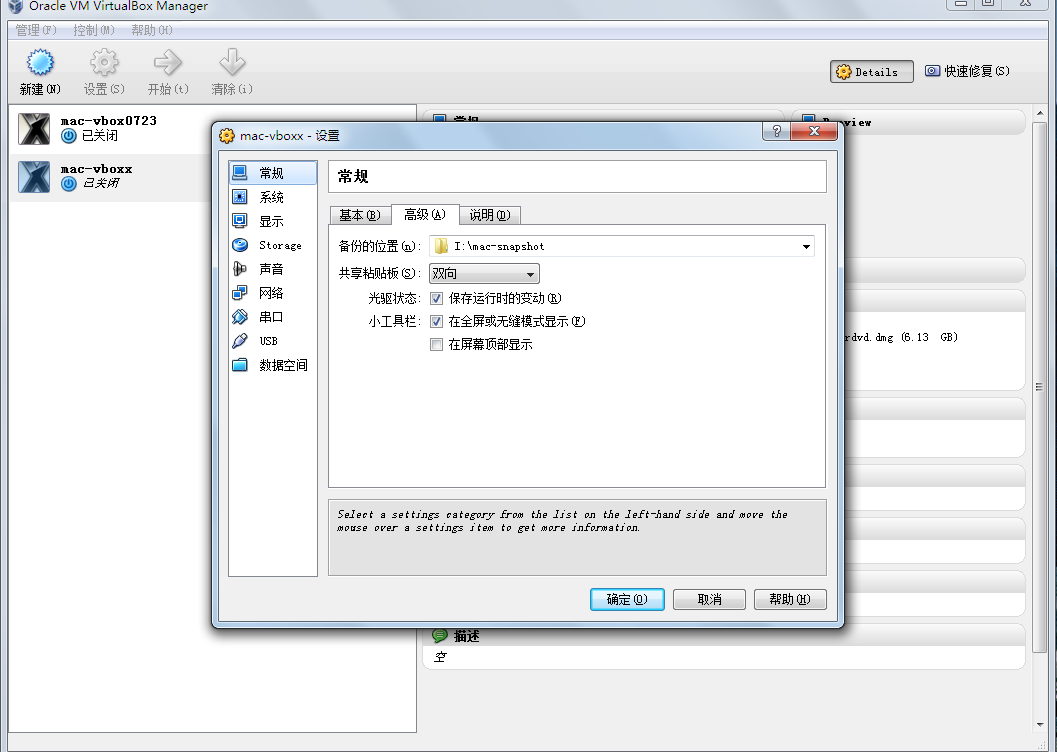
Task: Click the I:\mac-snapshot path text
Action: point(499,247)
